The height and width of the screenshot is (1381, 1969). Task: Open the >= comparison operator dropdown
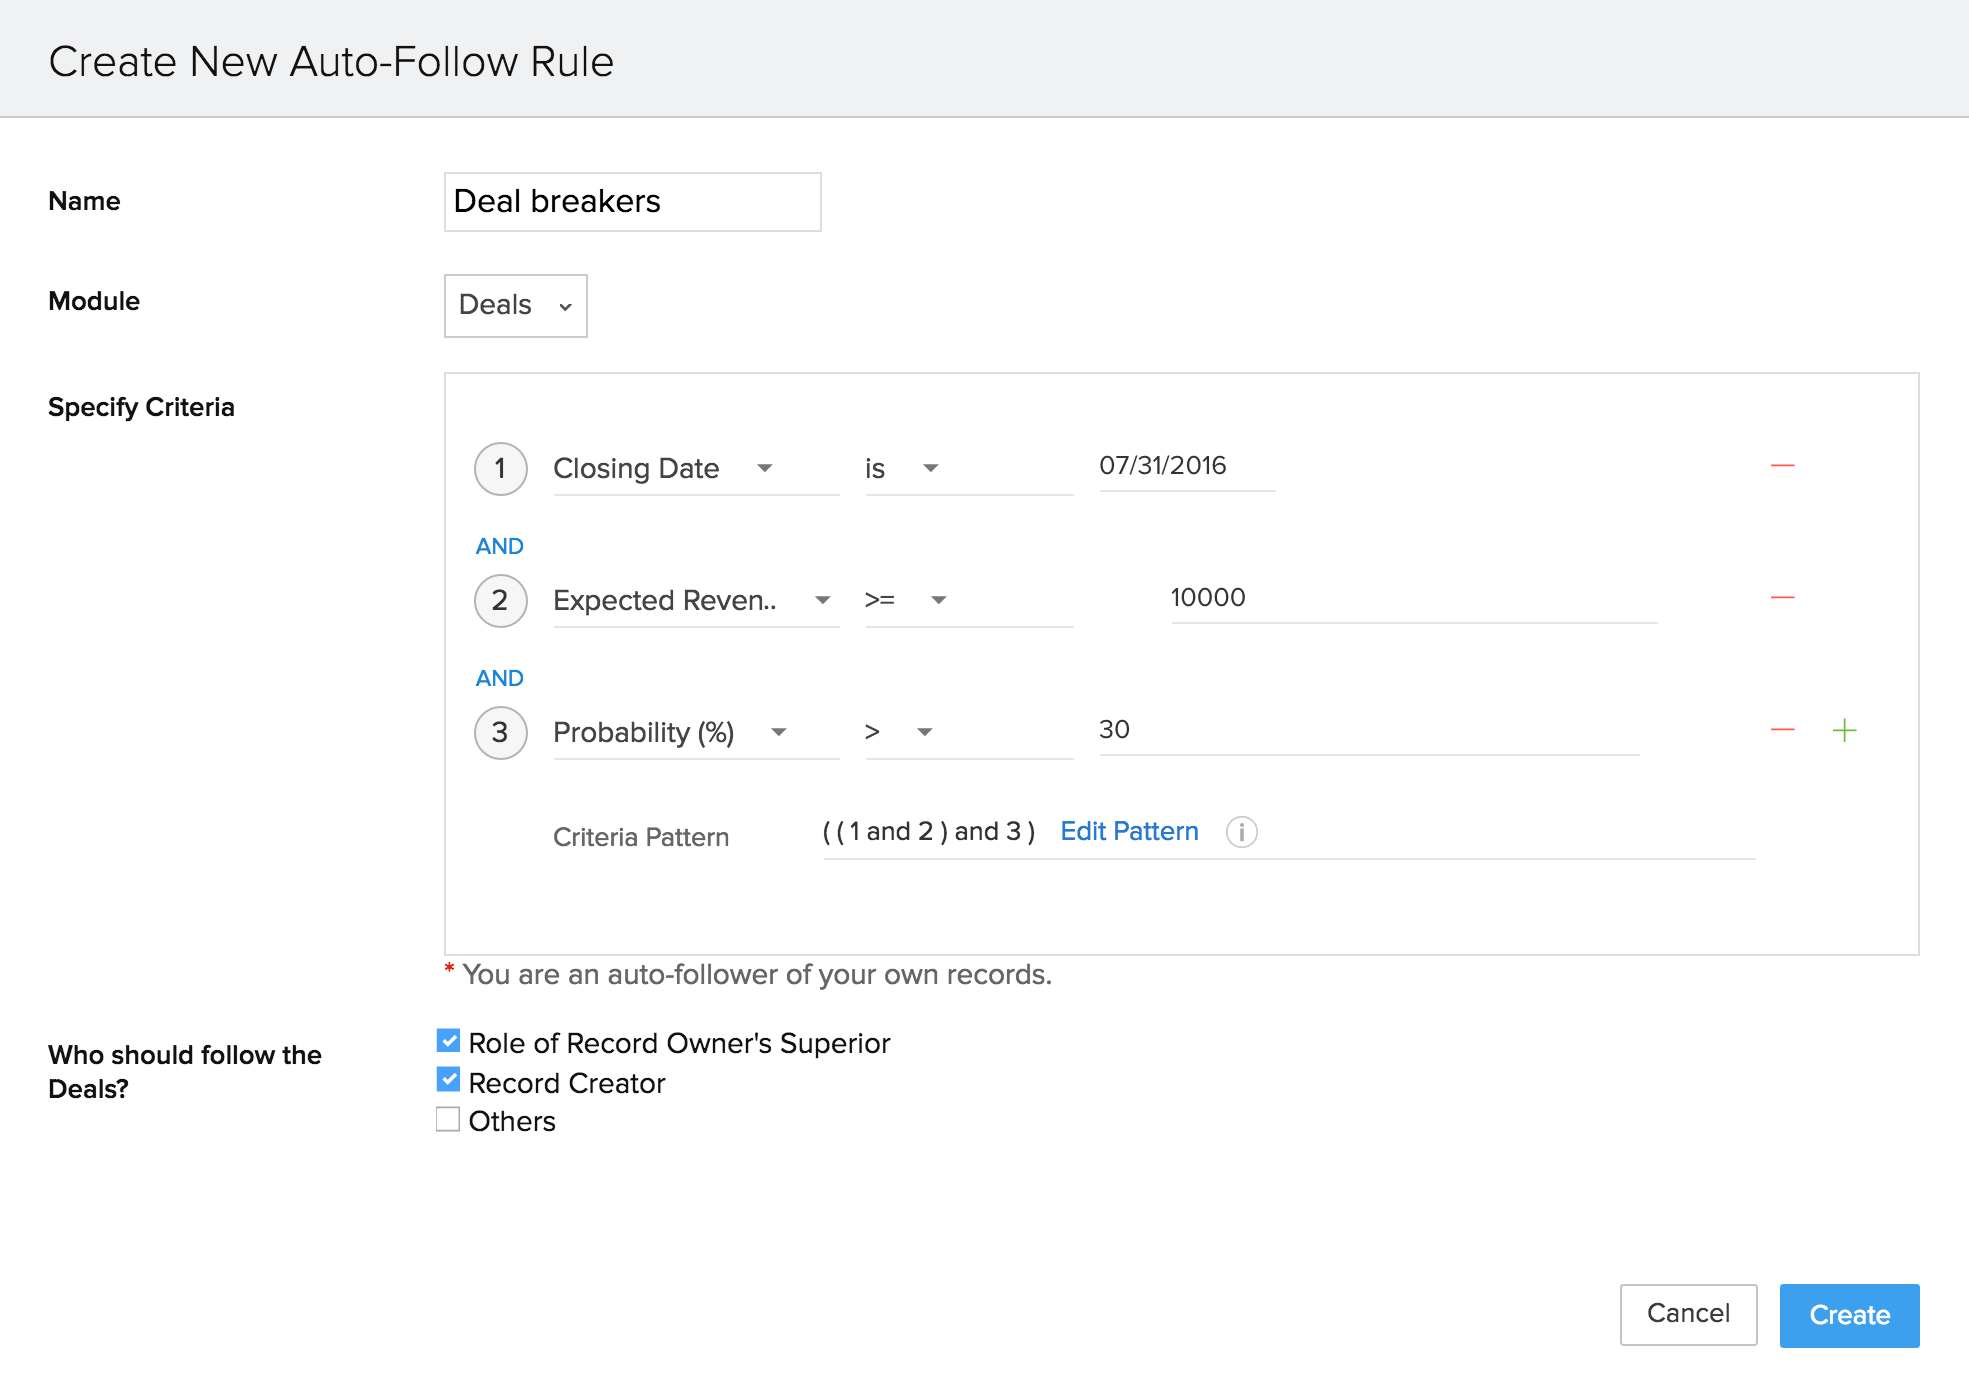point(966,600)
